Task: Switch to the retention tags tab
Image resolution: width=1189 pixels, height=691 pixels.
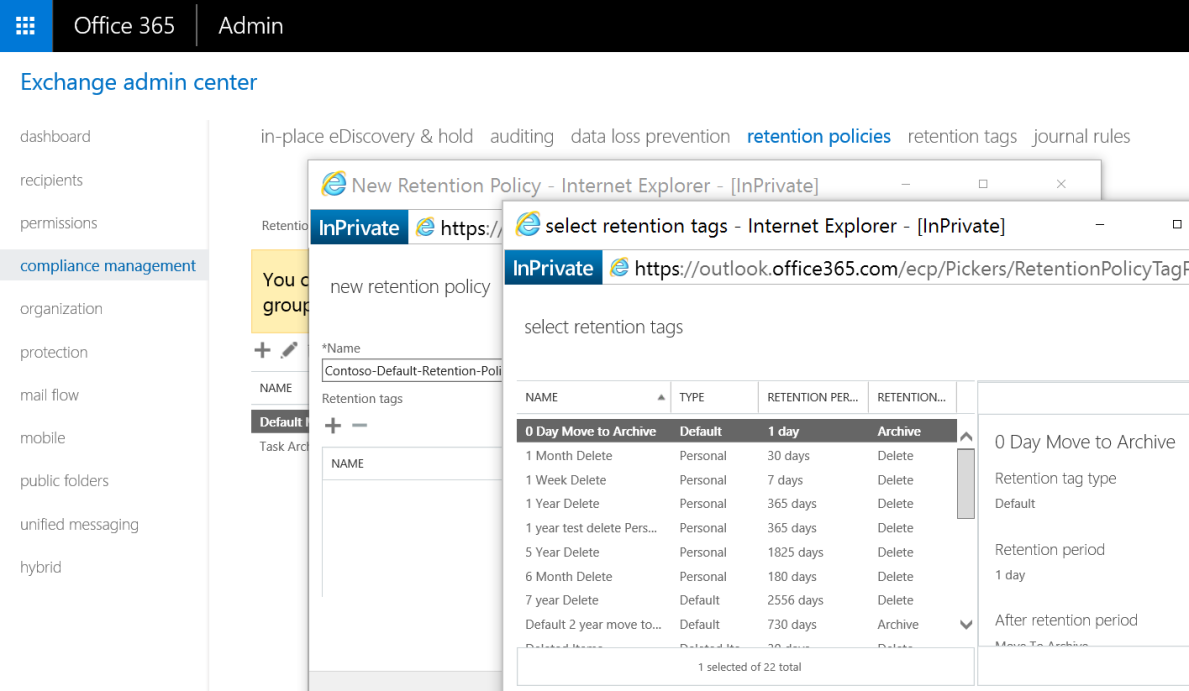Action: 961,136
